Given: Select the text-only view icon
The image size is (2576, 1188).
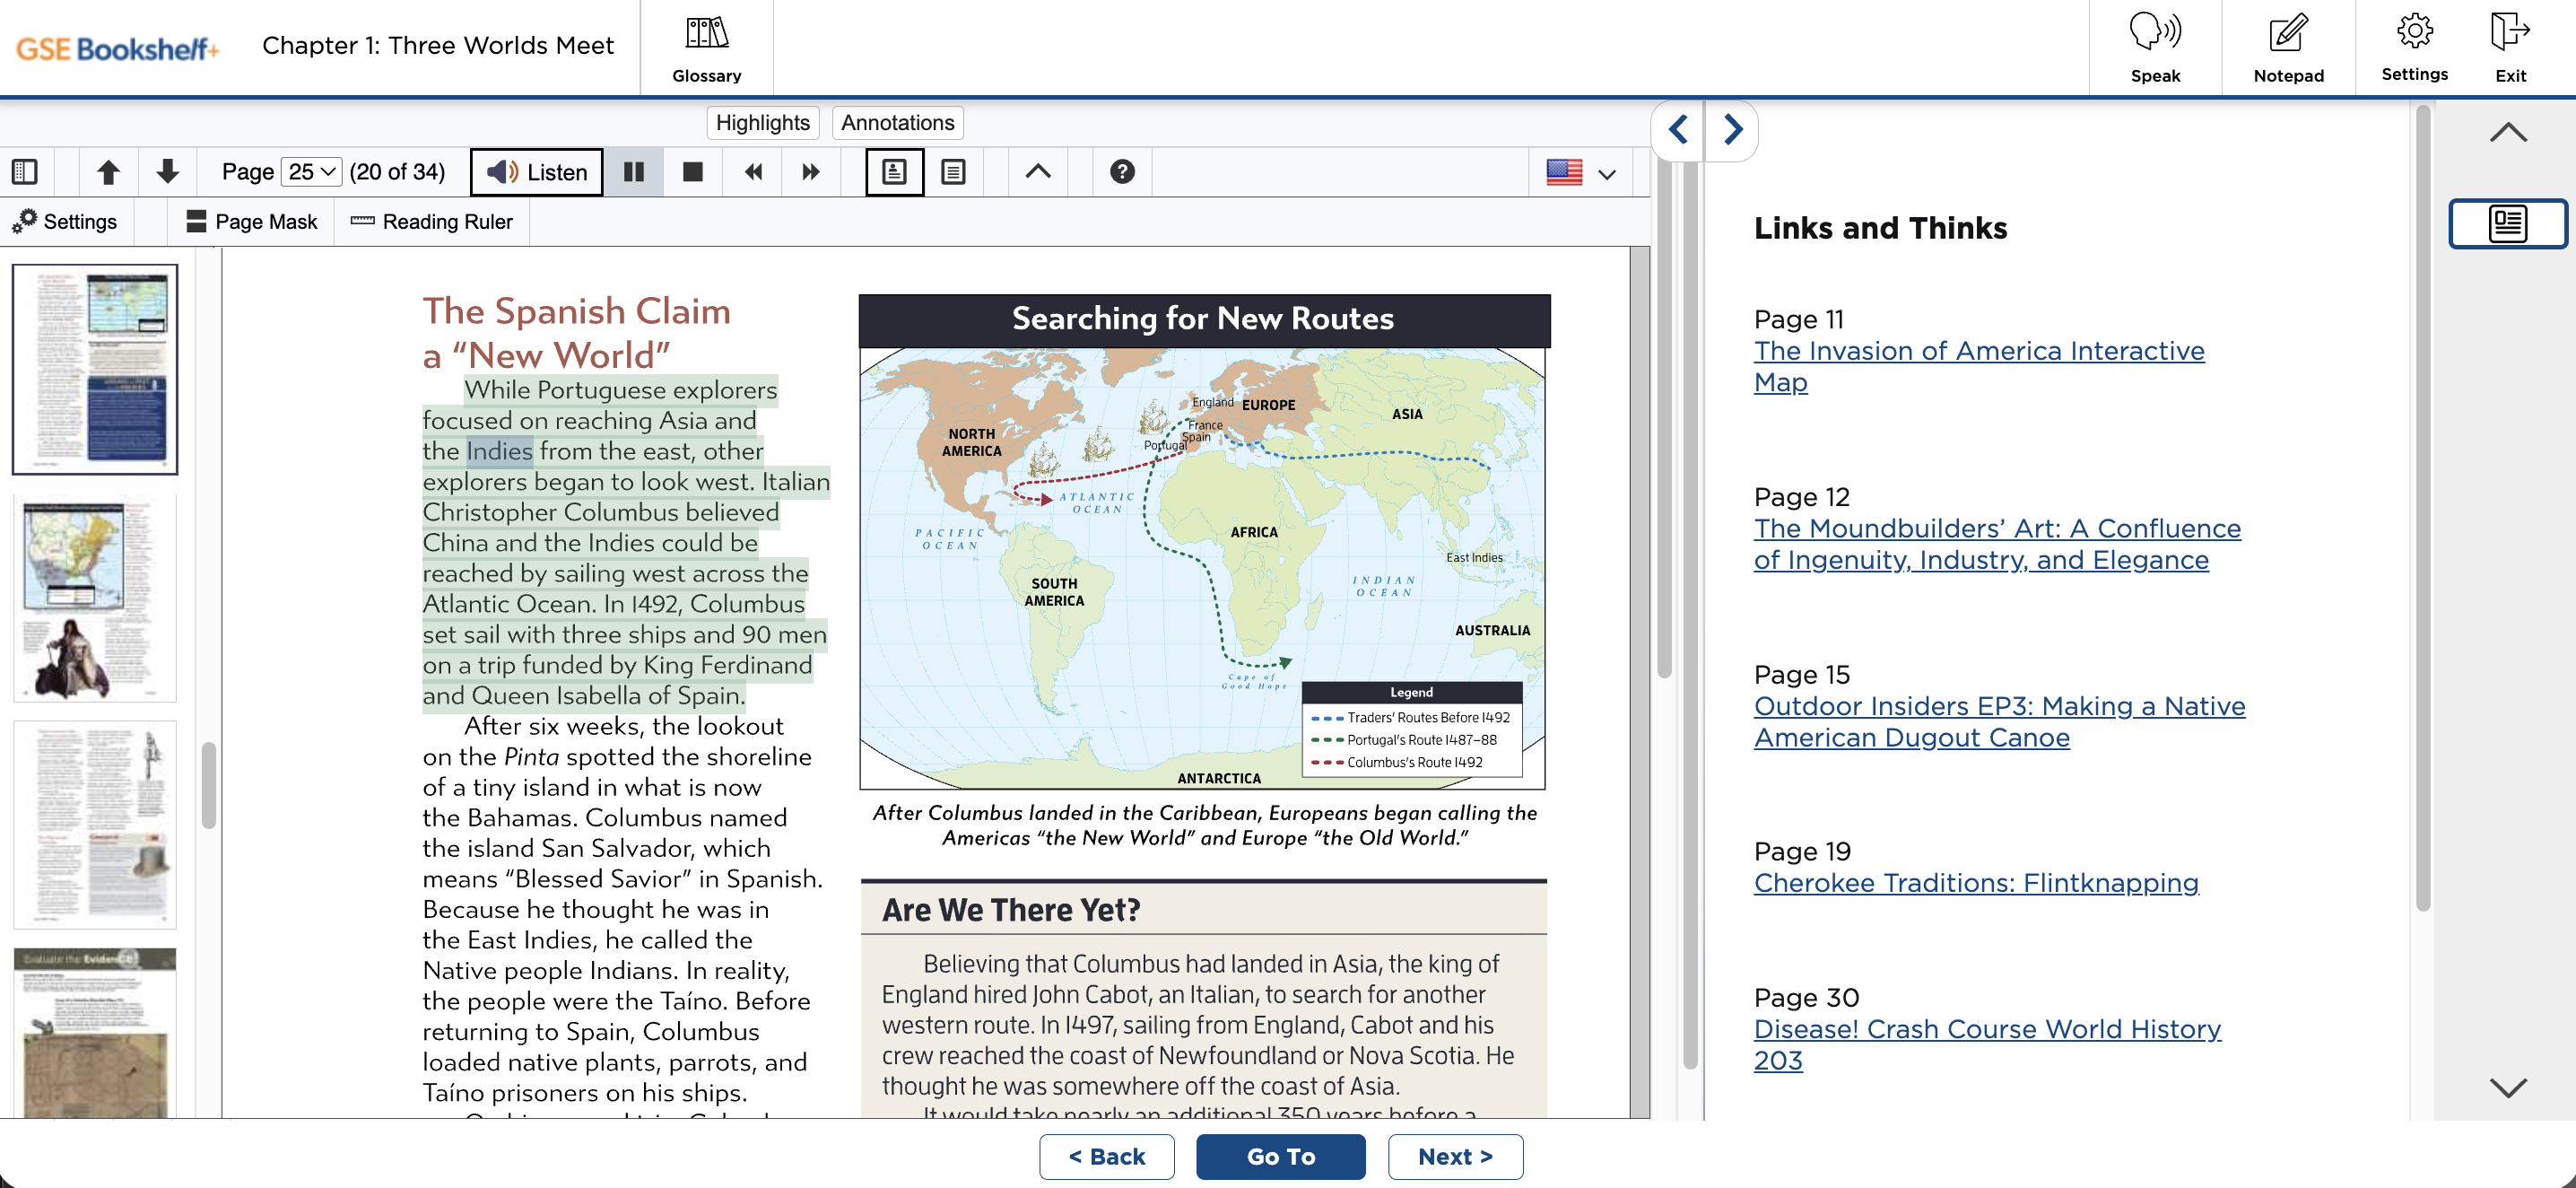Looking at the screenshot, I should [x=953, y=172].
